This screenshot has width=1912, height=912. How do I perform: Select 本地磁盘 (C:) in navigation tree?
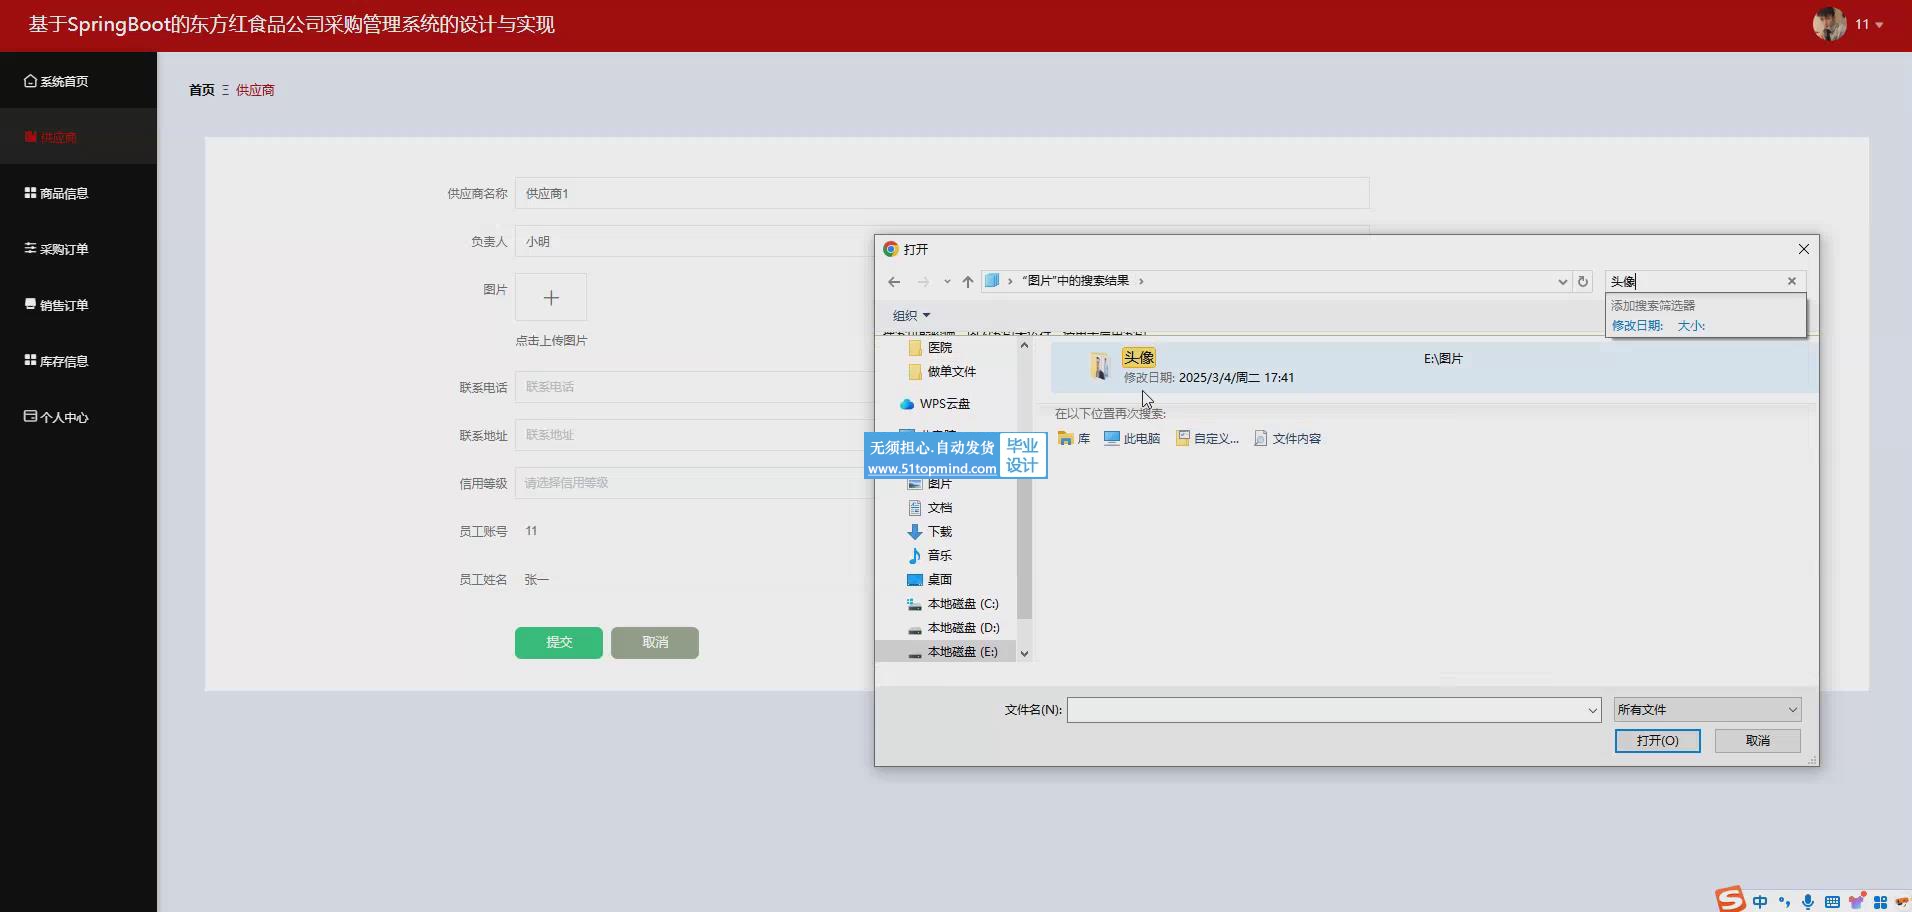click(962, 604)
